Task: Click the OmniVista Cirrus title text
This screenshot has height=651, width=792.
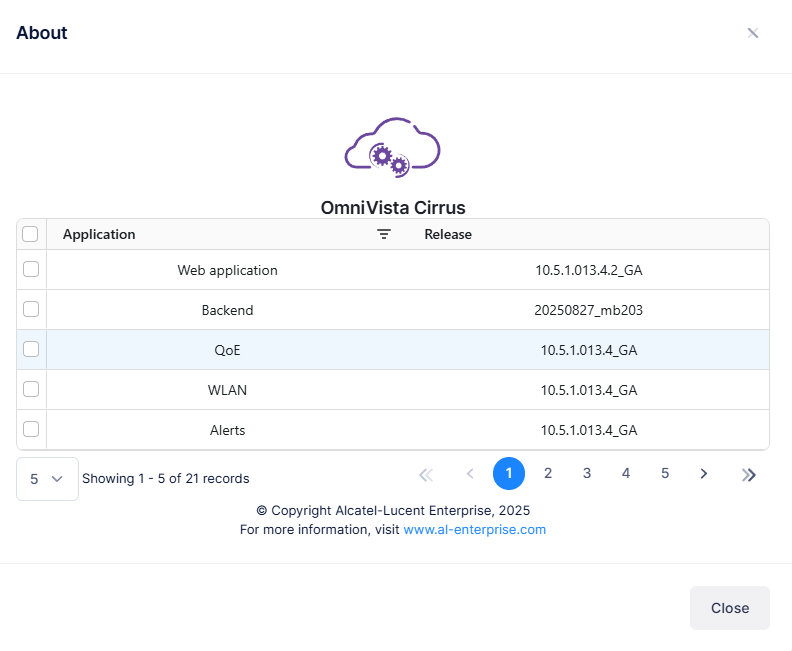Action: (393, 208)
